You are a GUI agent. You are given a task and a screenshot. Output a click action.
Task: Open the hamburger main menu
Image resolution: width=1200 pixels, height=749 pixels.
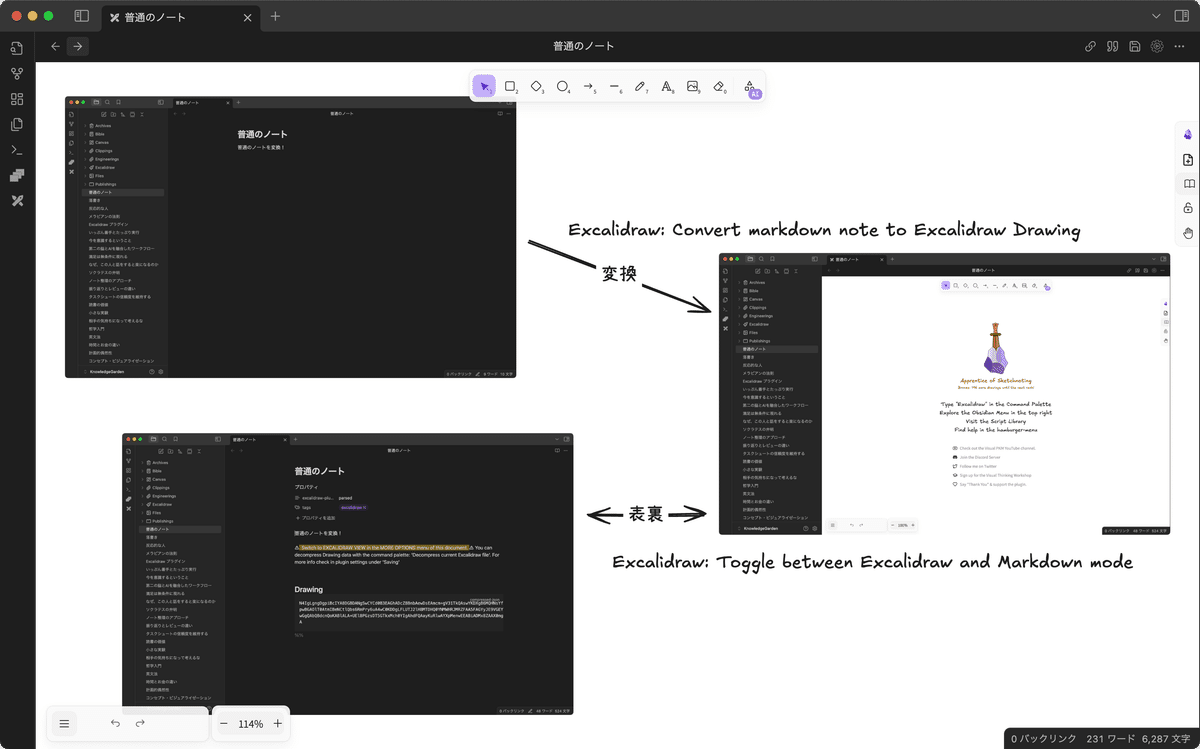64,723
